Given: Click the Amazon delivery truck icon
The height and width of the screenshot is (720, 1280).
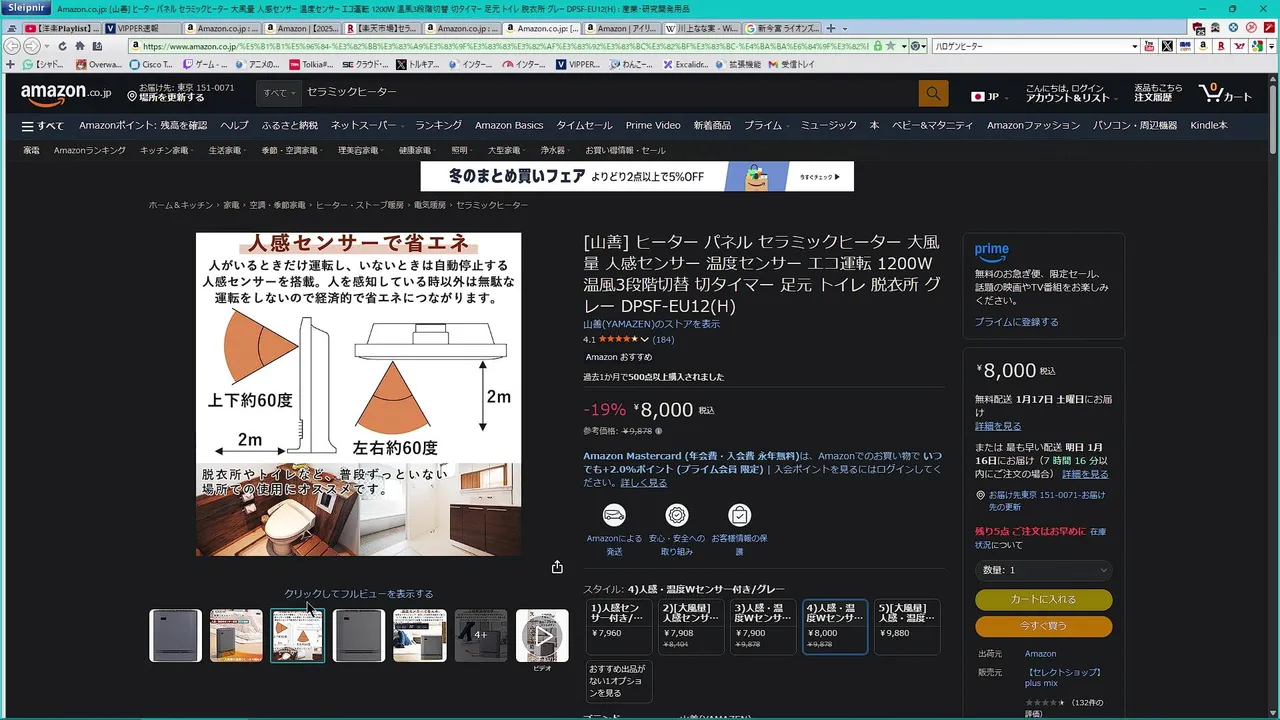Looking at the screenshot, I should pos(614,515).
